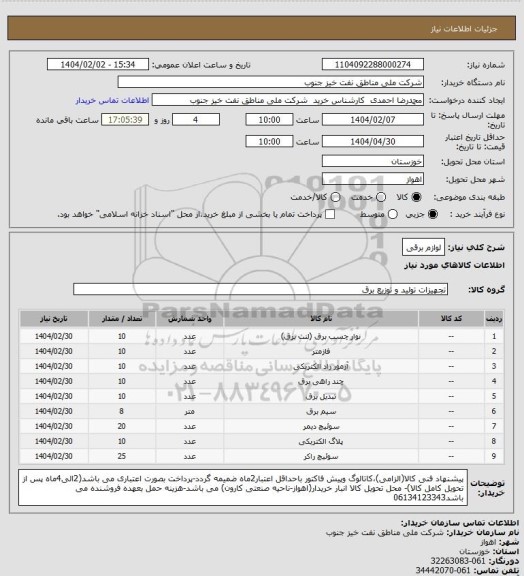The width and height of the screenshot is (524, 576).
Task: Click the general description field لوازم برقی
Action: coord(423,247)
